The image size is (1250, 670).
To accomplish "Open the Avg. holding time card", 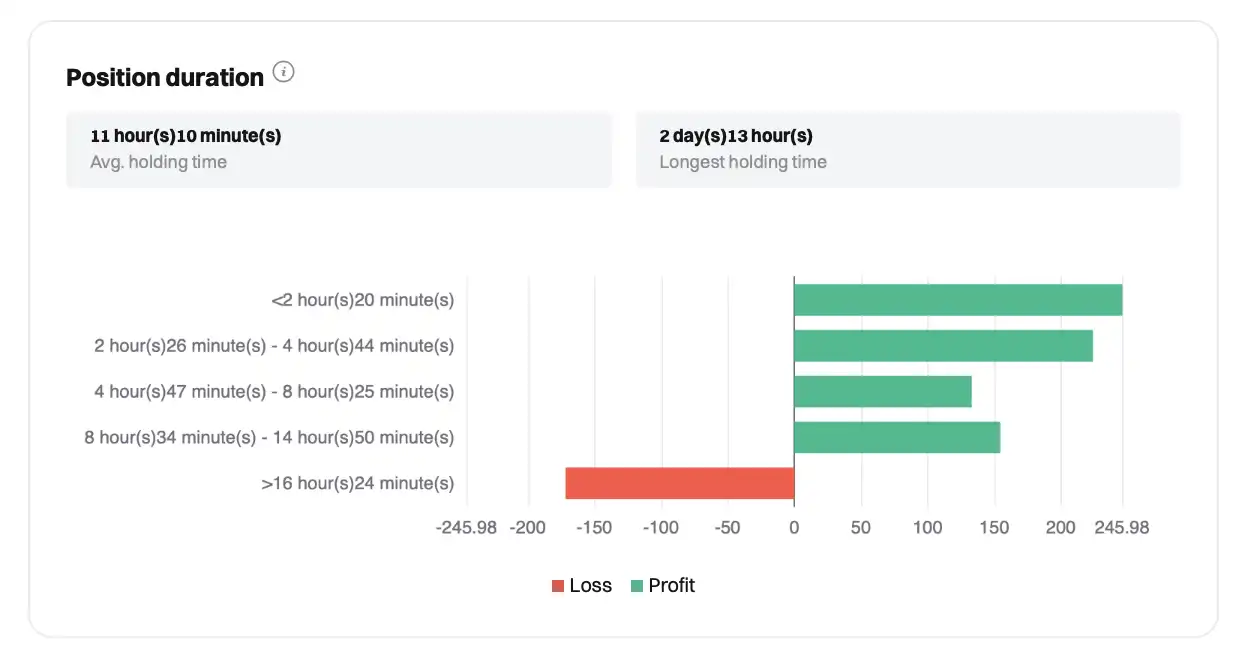I will (338, 149).
